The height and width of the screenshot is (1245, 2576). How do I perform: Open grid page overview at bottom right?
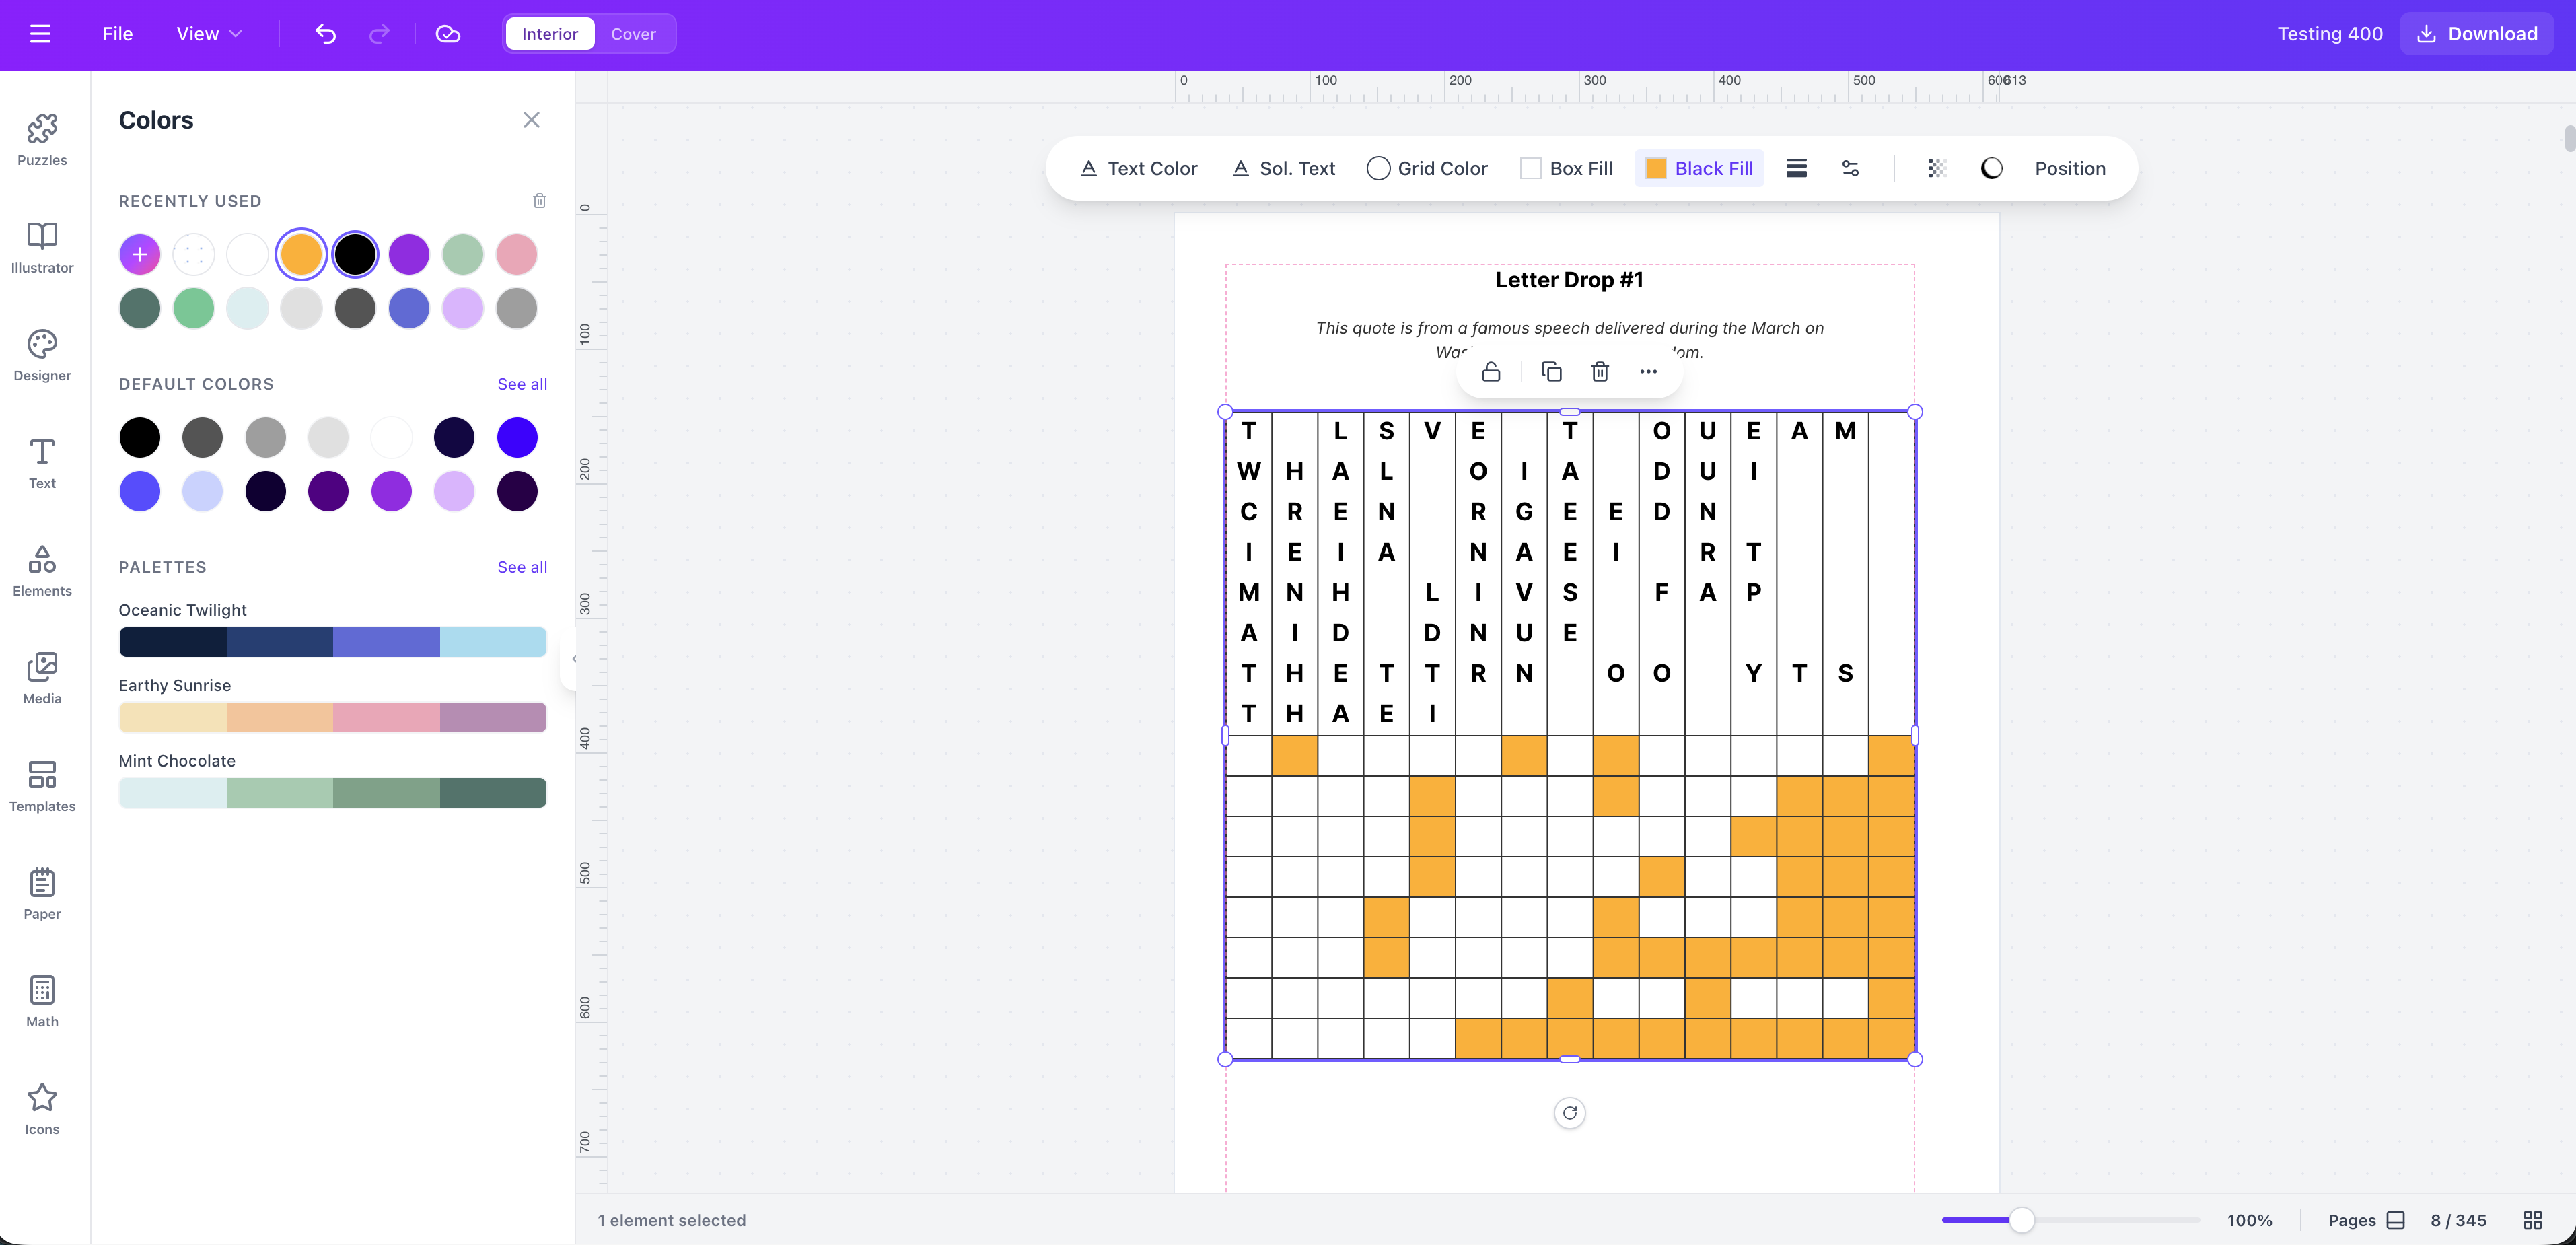(2533, 1220)
